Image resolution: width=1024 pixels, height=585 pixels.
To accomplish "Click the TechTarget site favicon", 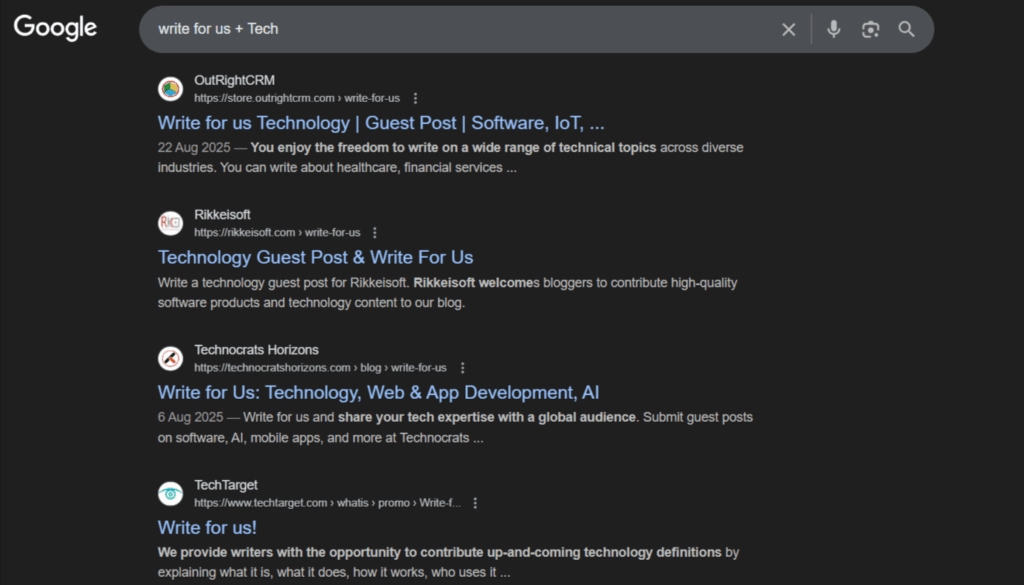I will [x=171, y=493].
